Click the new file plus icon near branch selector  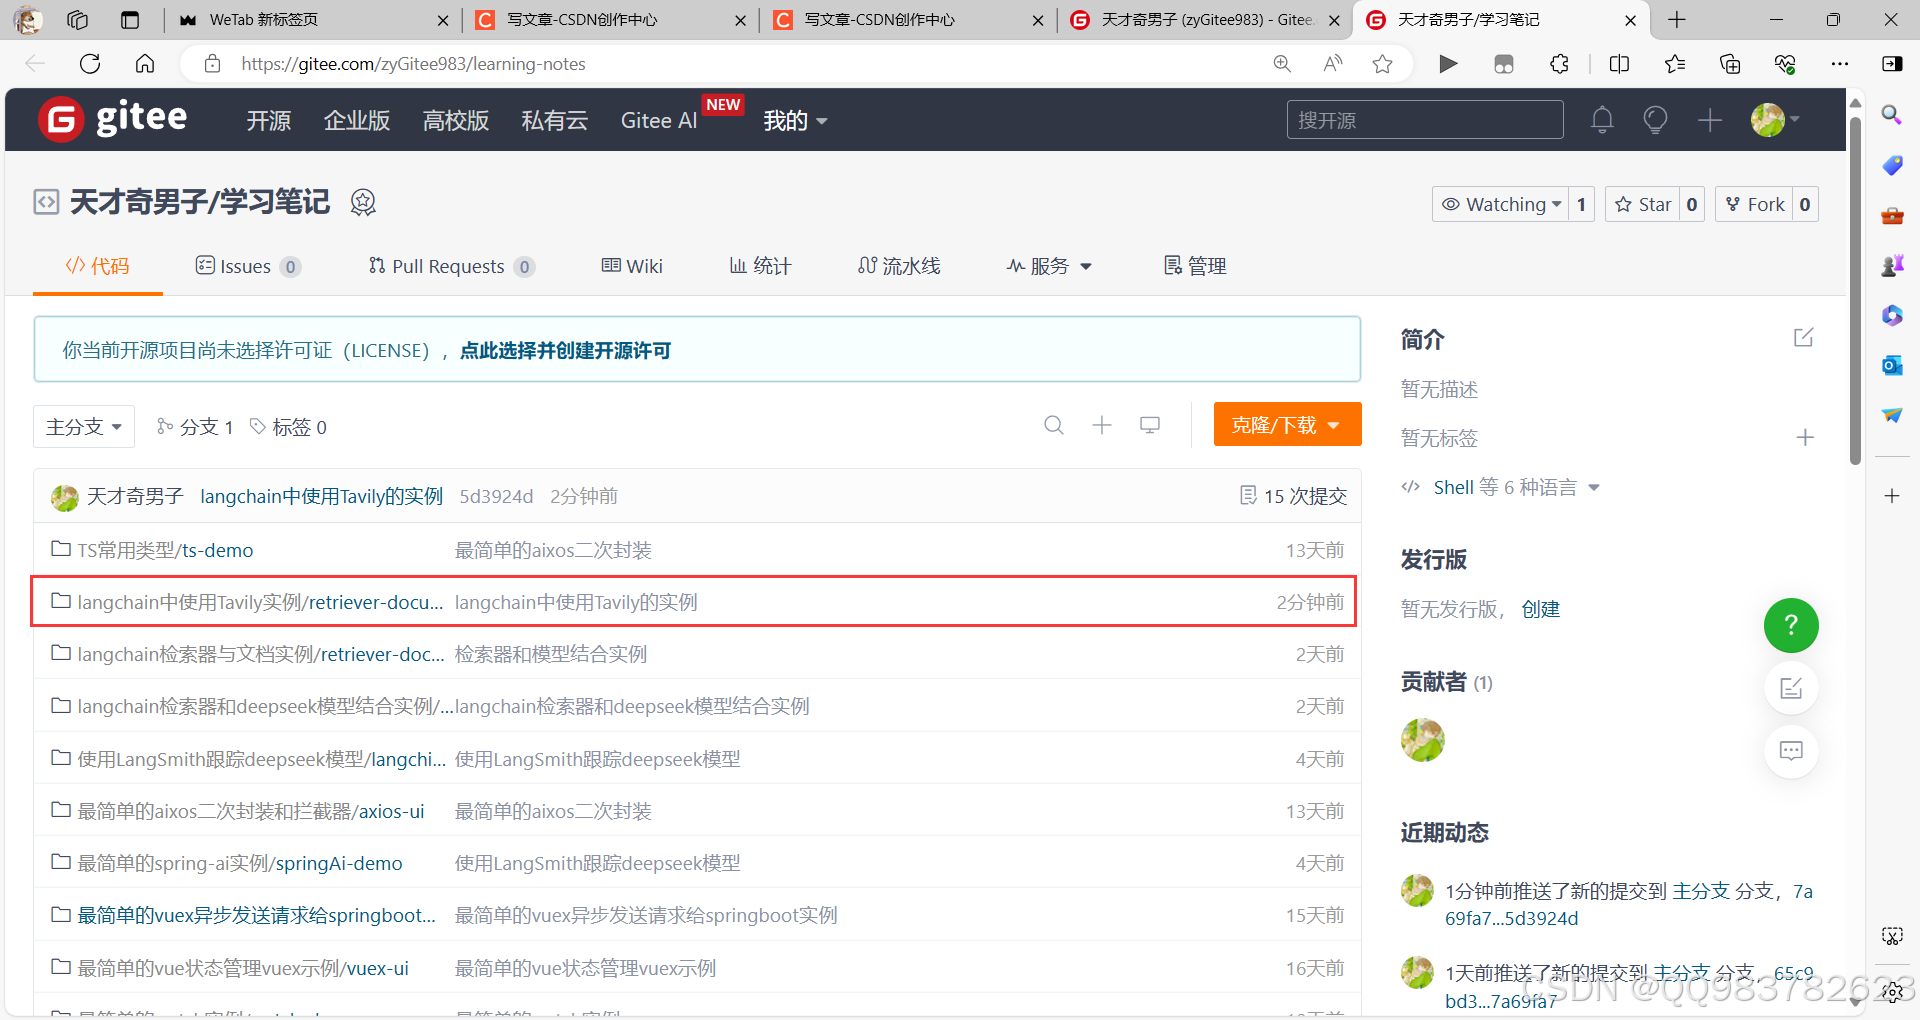tap(1101, 425)
